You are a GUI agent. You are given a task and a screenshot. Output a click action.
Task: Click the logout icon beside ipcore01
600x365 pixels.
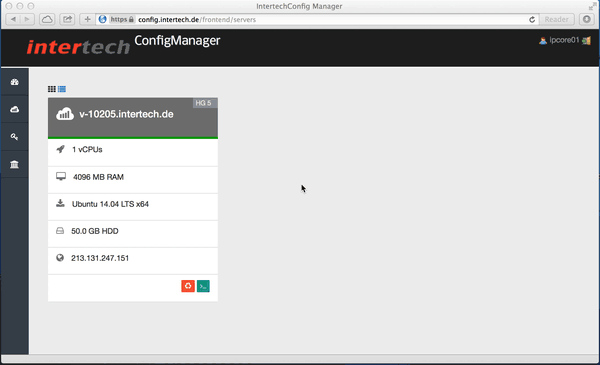587,41
